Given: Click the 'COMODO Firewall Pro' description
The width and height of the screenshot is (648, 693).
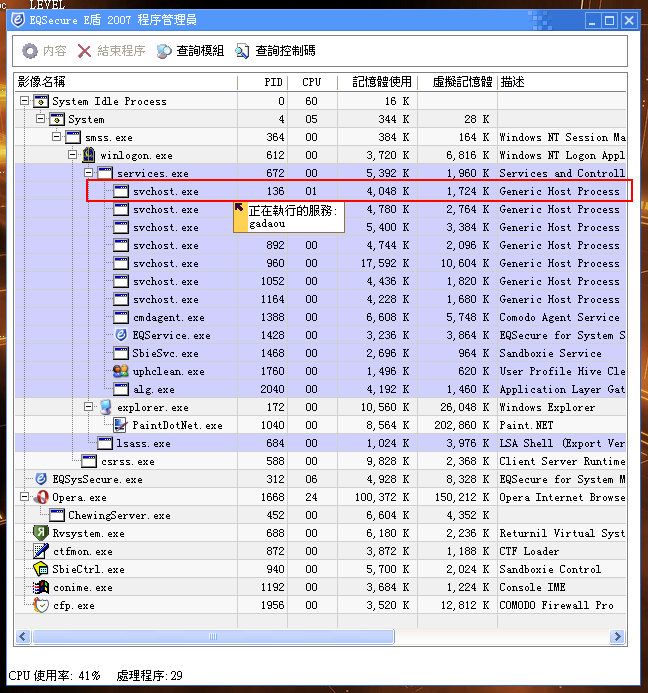Looking at the screenshot, I should click(556, 605).
